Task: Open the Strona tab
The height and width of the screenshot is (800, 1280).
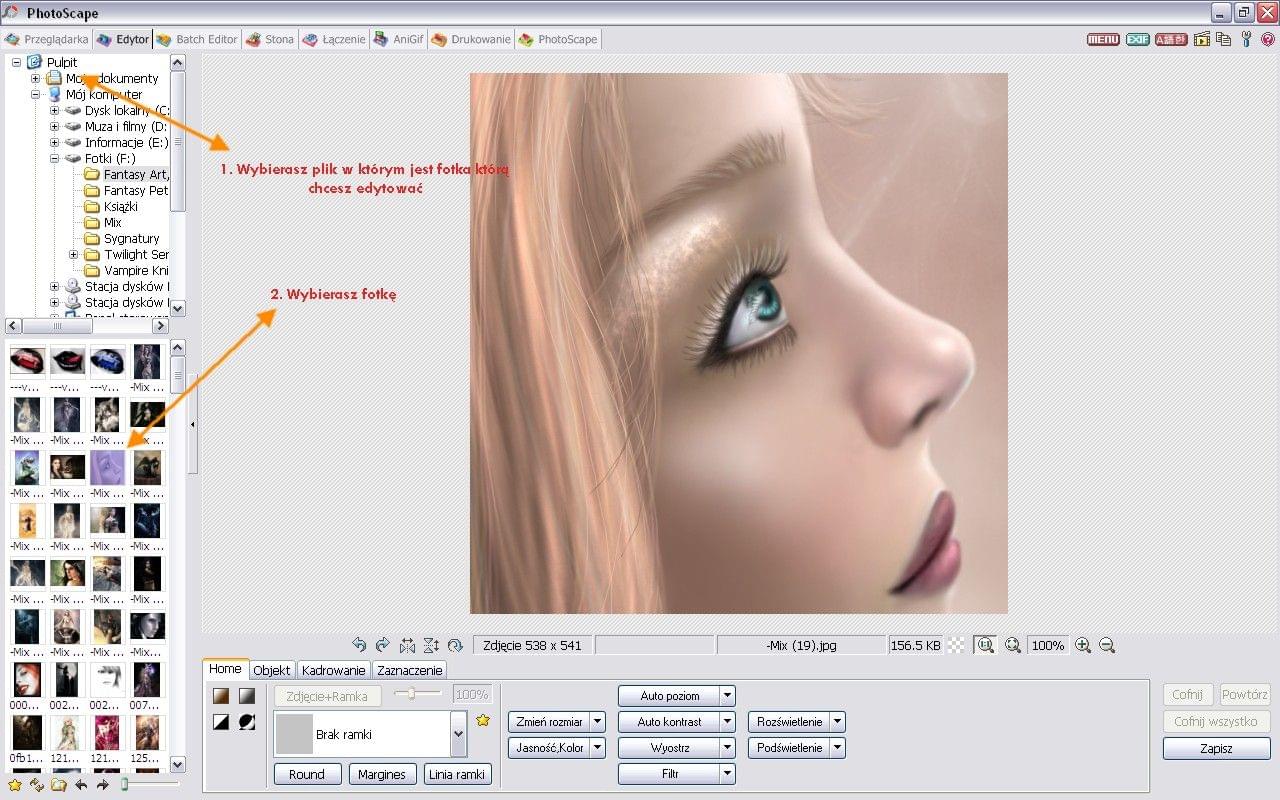Action: [x=270, y=39]
